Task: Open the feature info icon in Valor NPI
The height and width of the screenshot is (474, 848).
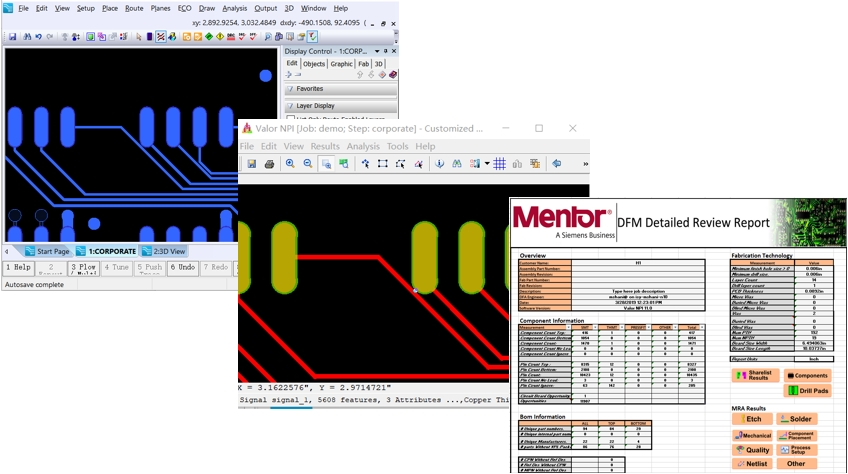Action: (439, 163)
